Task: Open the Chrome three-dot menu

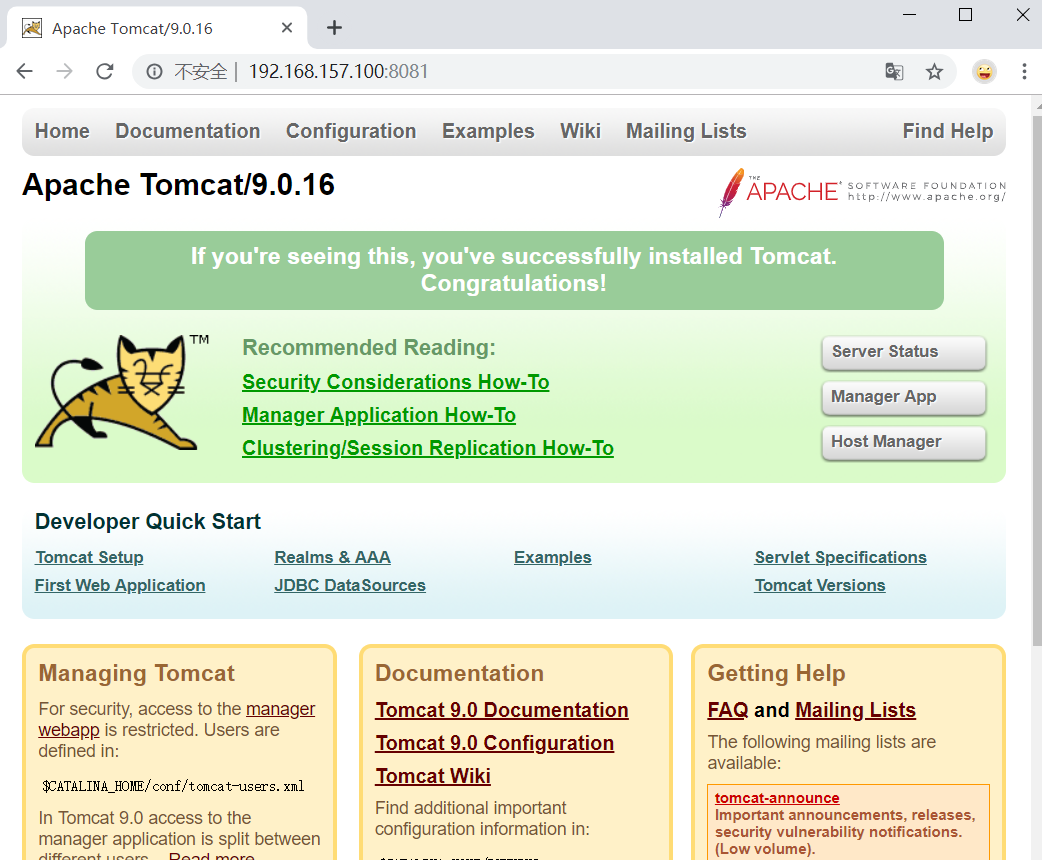Action: click(x=1024, y=71)
